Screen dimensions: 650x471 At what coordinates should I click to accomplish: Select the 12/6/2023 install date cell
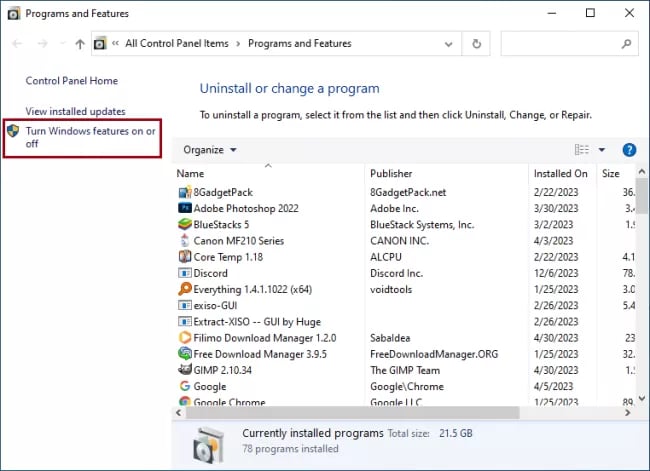pyautogui.click(x=556, y=273)
